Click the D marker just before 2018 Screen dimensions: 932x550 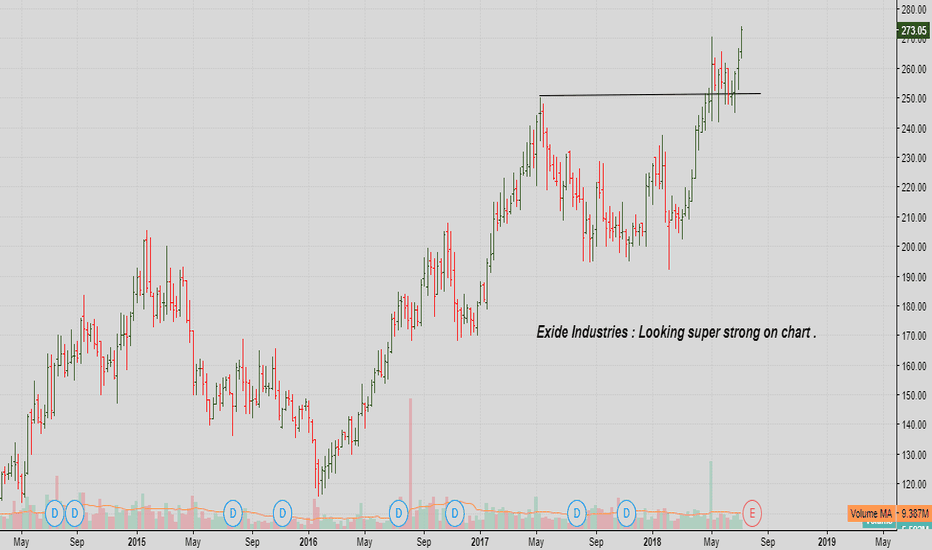(626, 513)
